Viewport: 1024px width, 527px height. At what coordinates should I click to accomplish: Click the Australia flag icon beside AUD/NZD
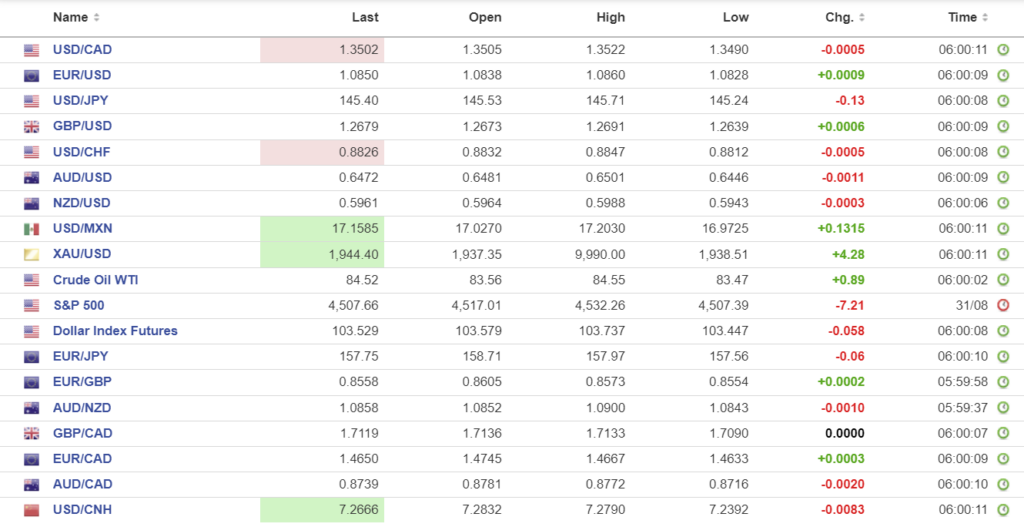(31, 408)
